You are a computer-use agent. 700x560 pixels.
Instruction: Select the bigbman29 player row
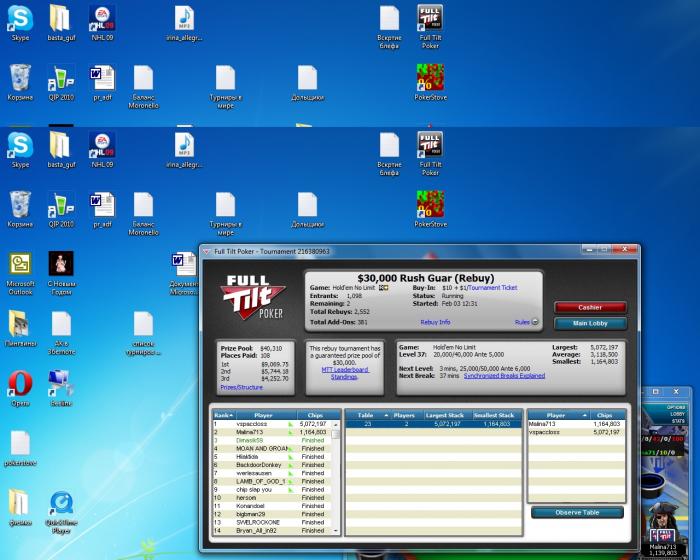point(271,514)
